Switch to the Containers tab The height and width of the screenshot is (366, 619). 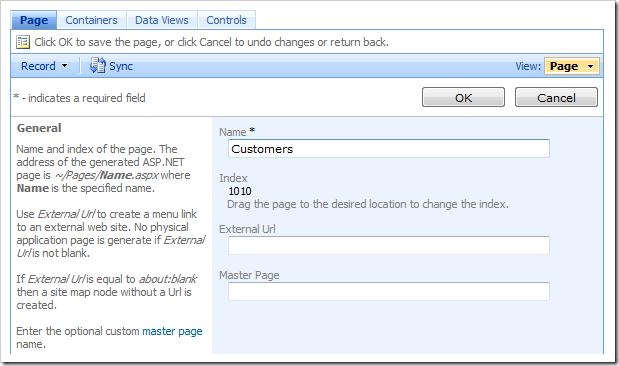coord(92,20)
